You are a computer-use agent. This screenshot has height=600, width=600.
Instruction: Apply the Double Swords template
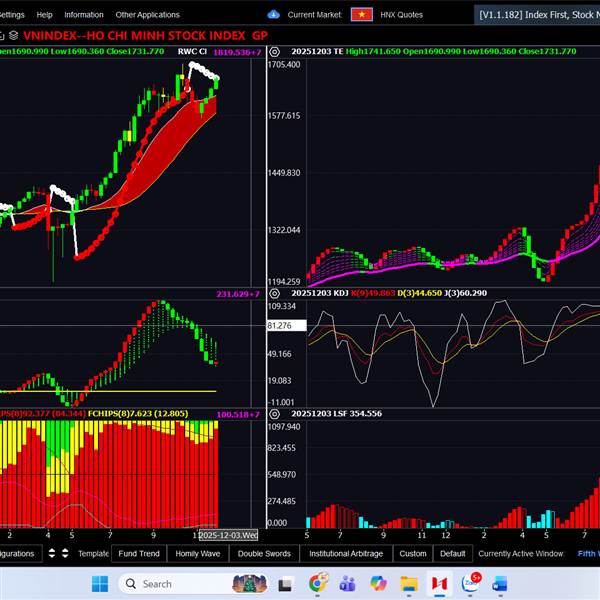click(x=264, y=553)
